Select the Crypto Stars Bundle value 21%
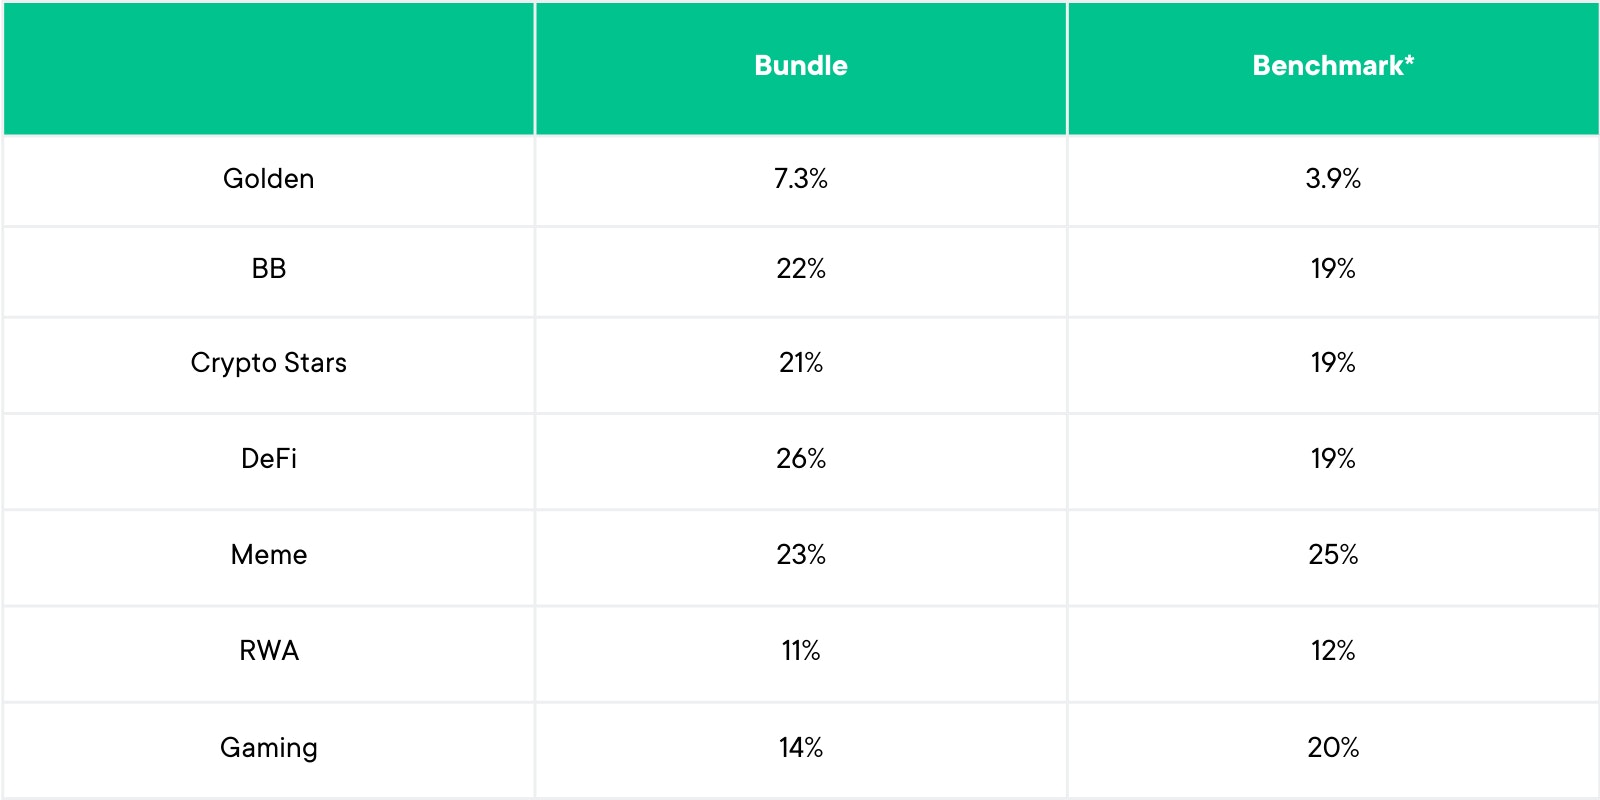Image resolution: width=1600 pixels, height=800 pixels. 801,363
